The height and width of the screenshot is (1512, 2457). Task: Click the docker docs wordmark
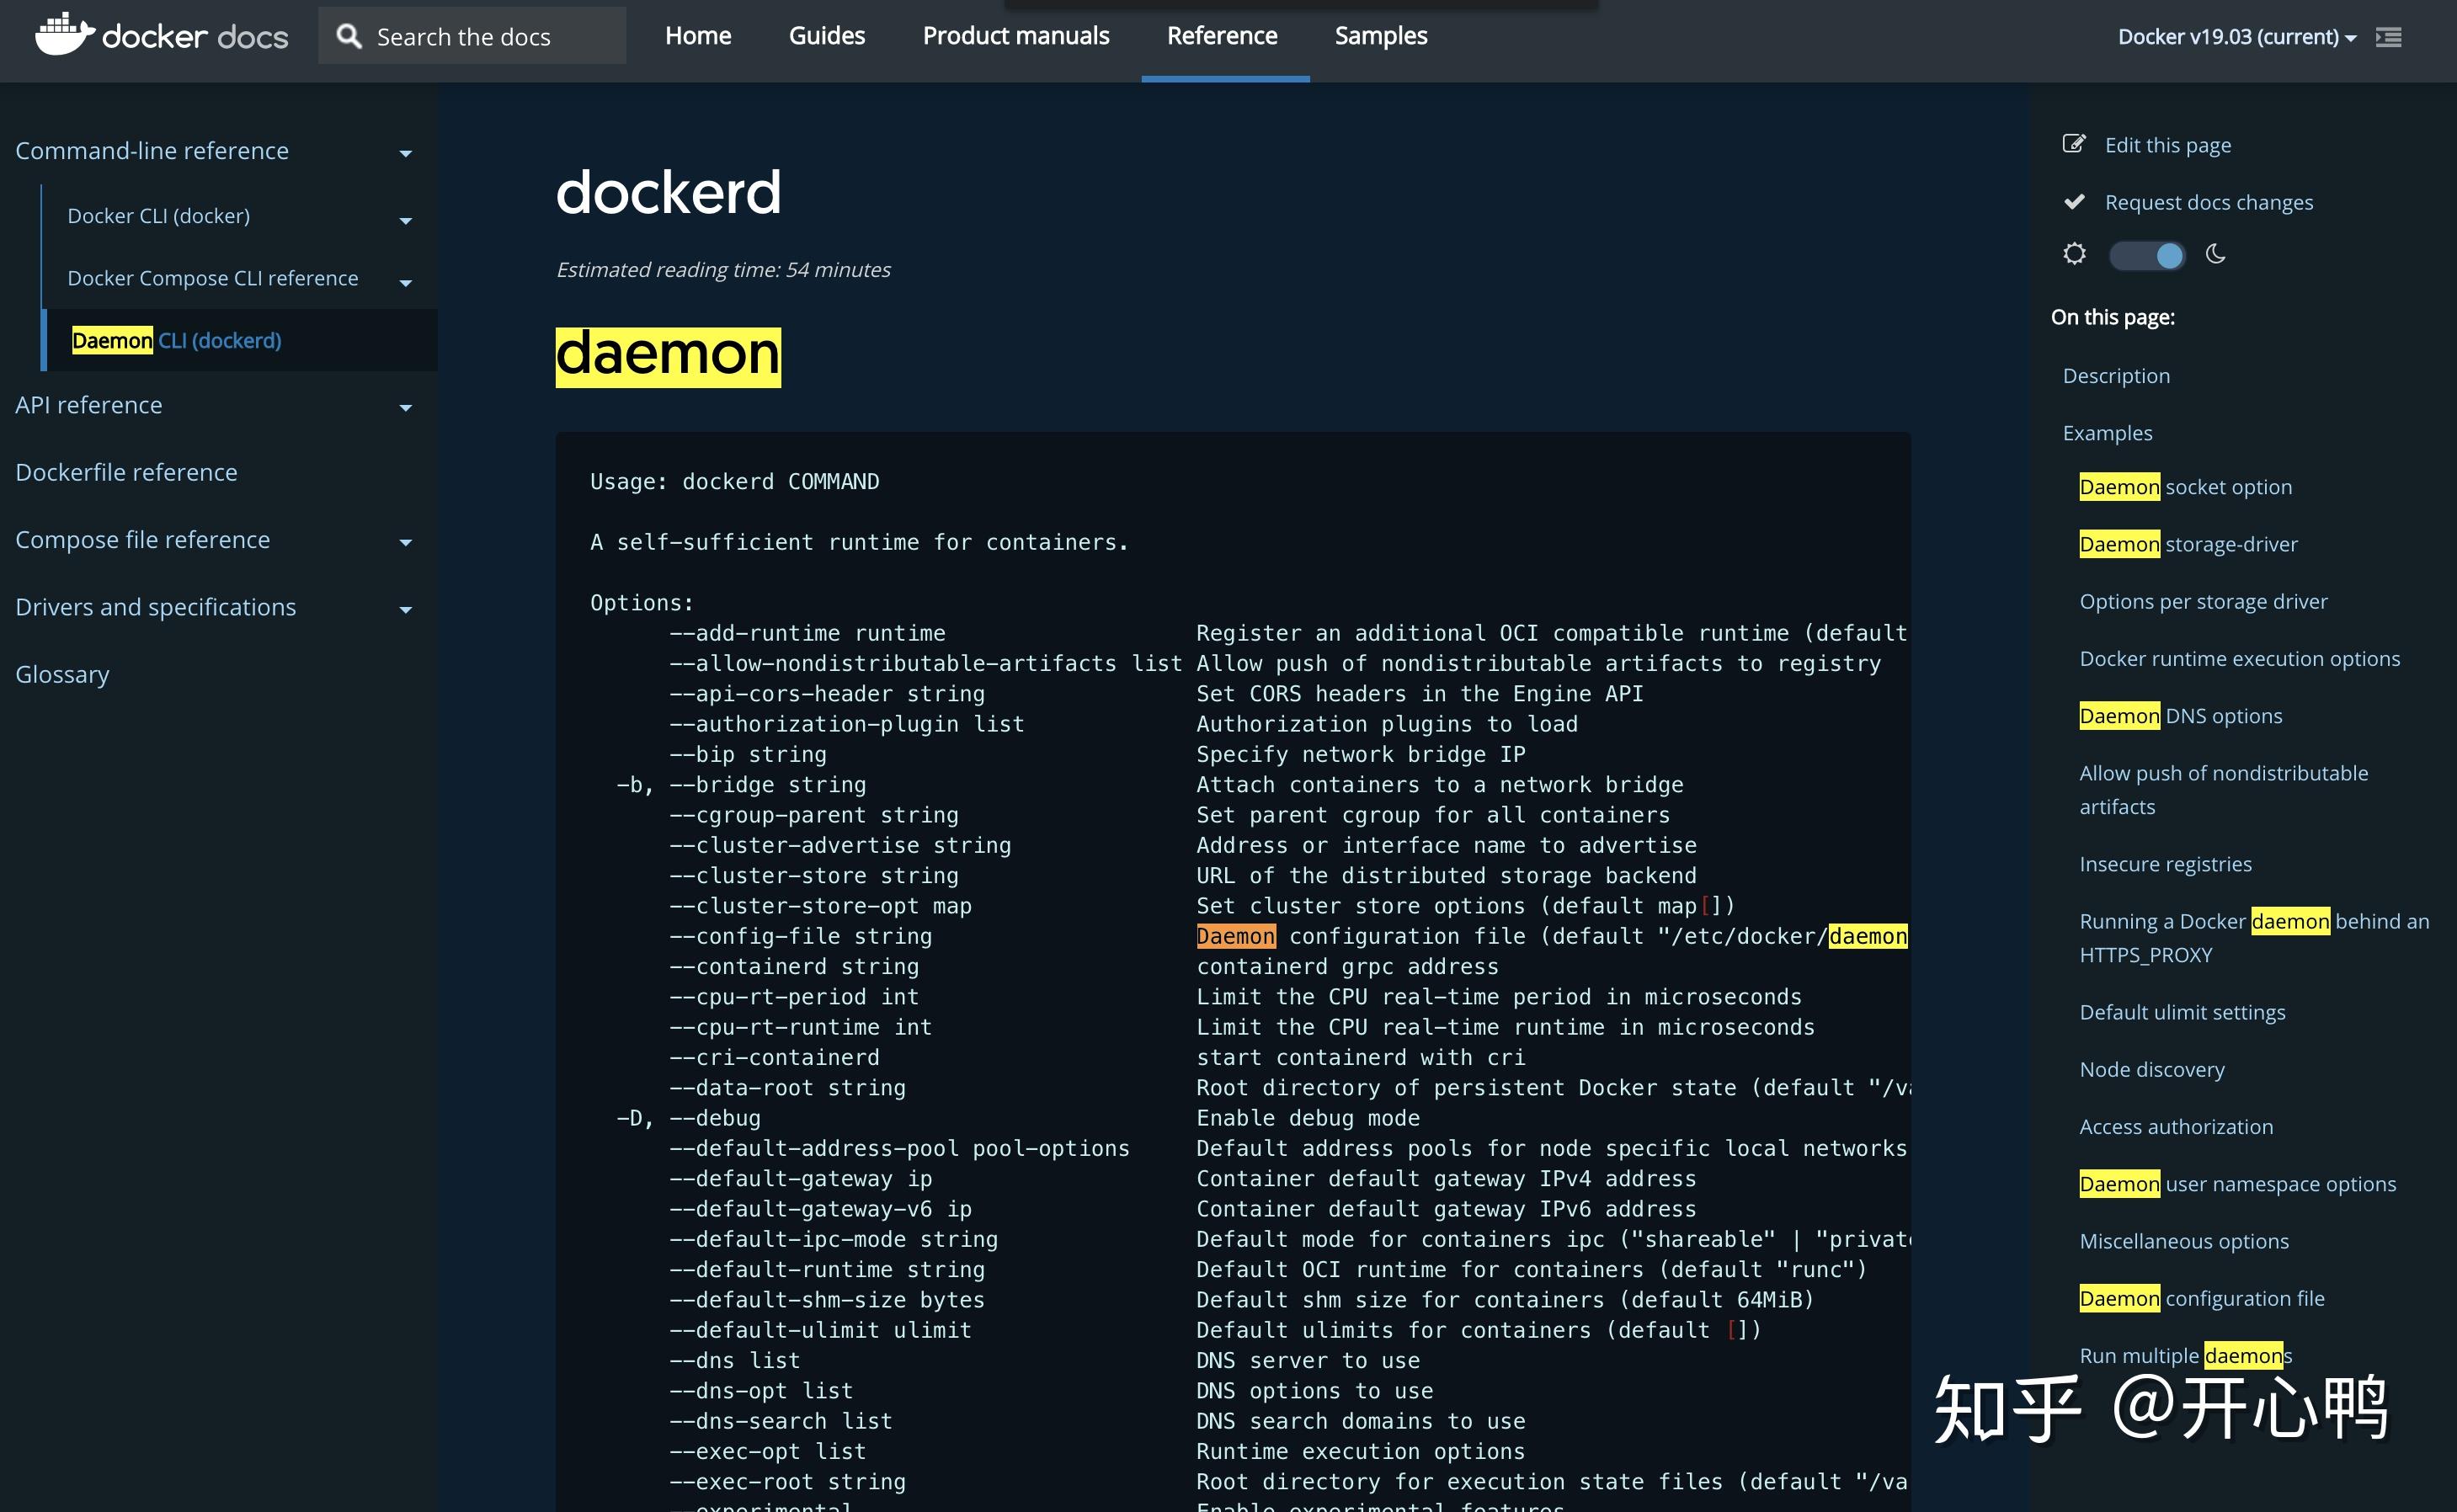pyautogui.click(x=195, y=37)
